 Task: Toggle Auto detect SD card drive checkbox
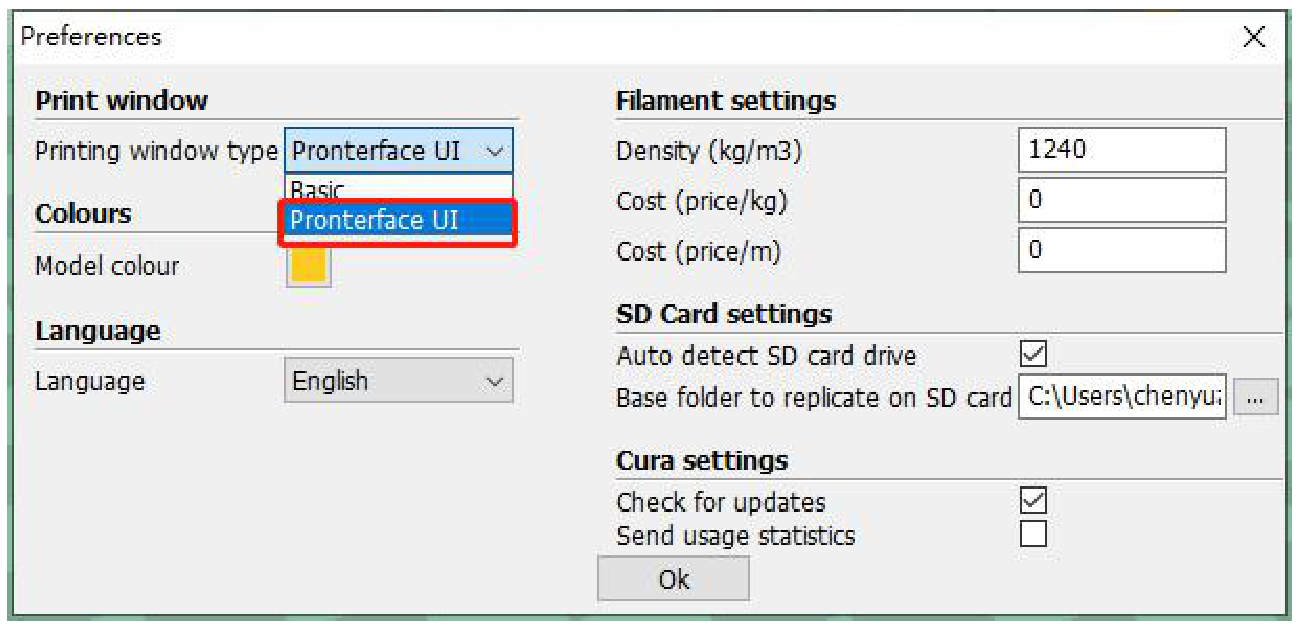1033,354
